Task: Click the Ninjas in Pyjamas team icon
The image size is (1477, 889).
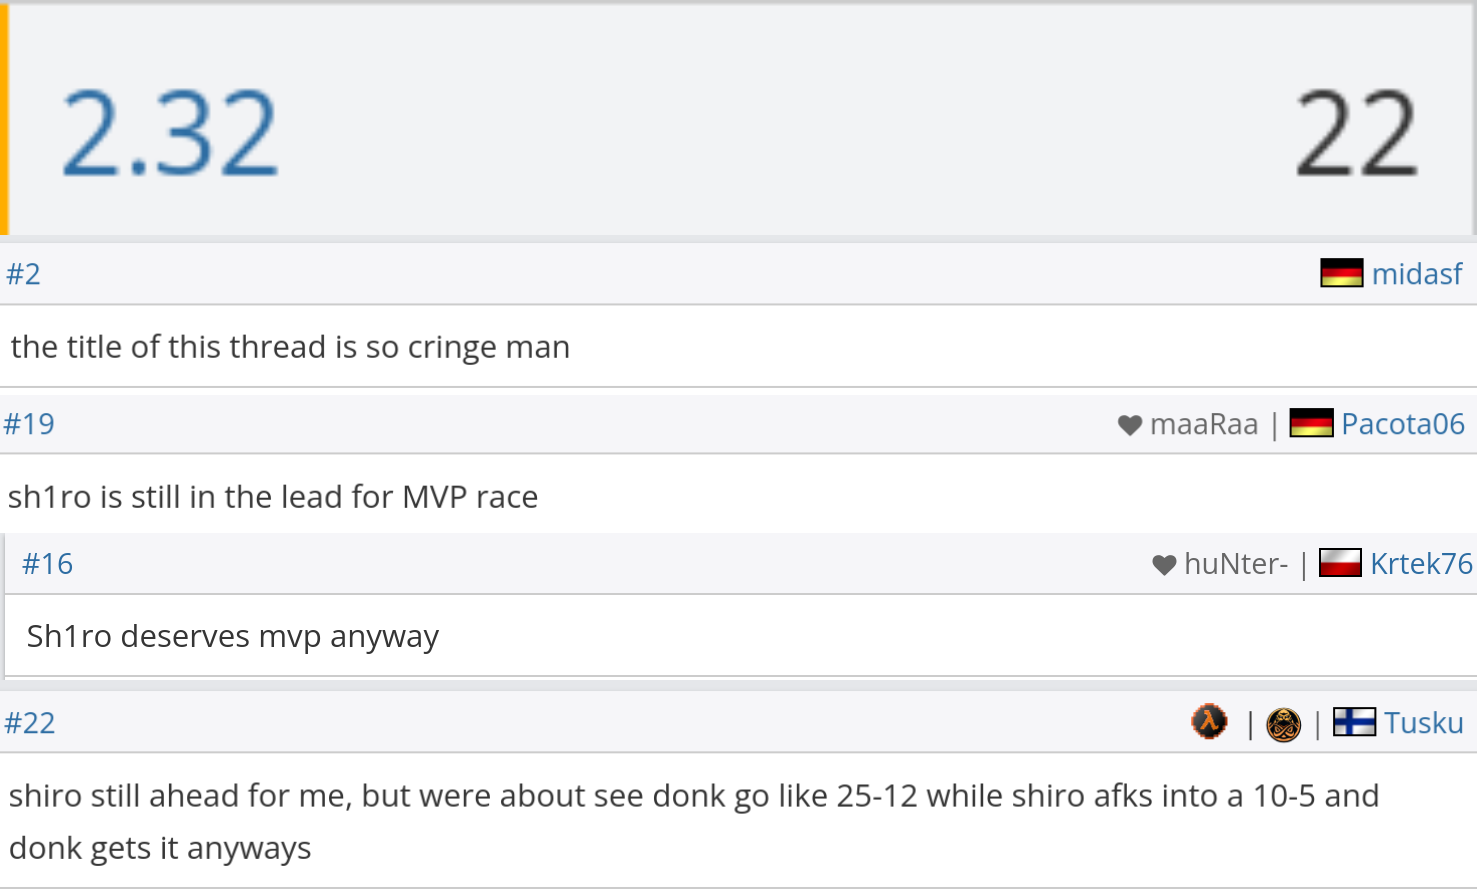Action: click(1283, 724)
